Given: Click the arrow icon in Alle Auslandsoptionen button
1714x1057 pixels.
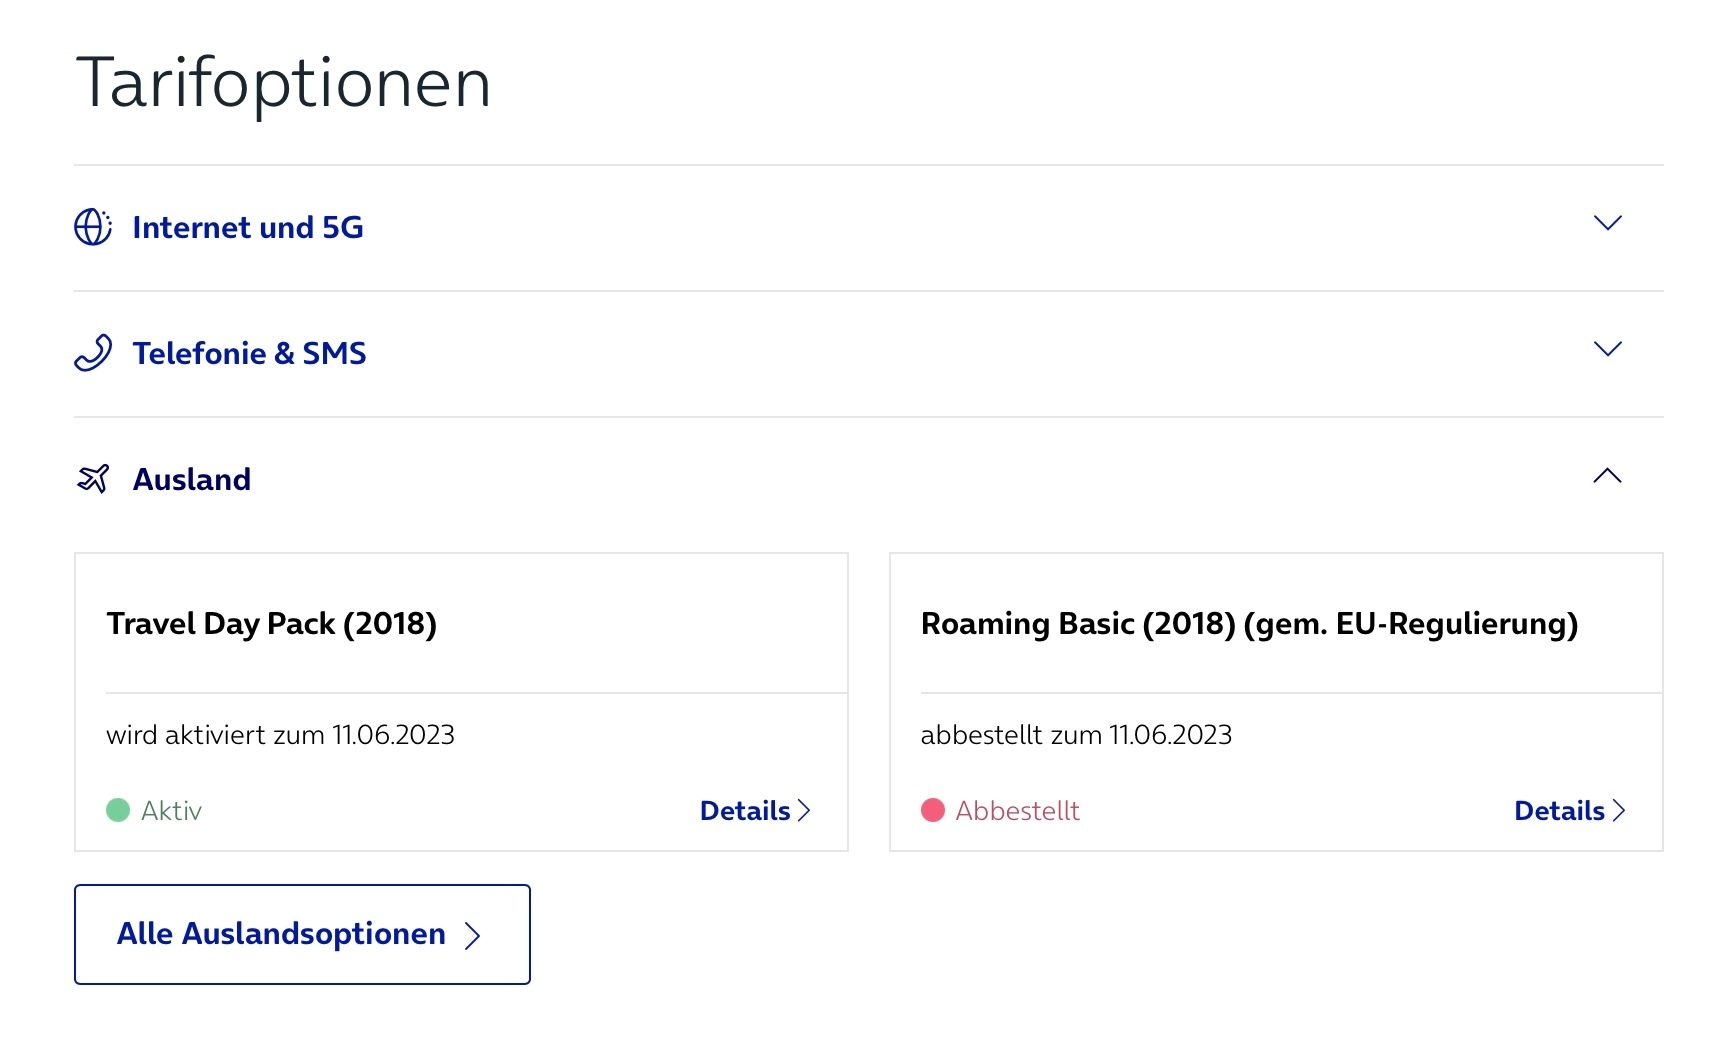Looking at the screenshot, I should (x=473, y=935).
